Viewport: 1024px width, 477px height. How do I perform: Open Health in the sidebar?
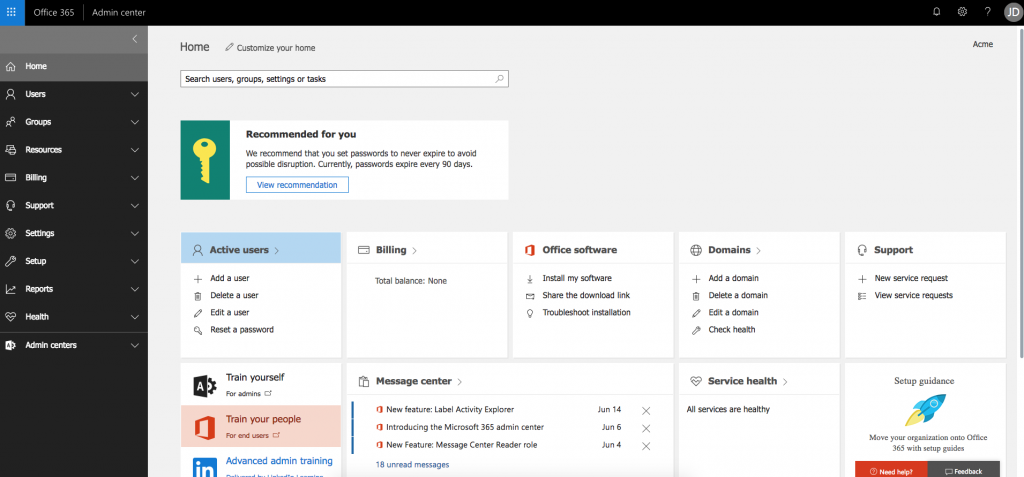[74, 317]
